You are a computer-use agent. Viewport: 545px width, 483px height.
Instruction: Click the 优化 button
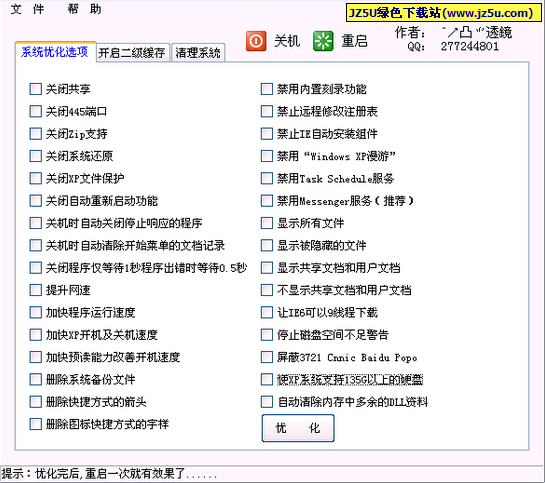pyautogui.click(x=298, y=428)
